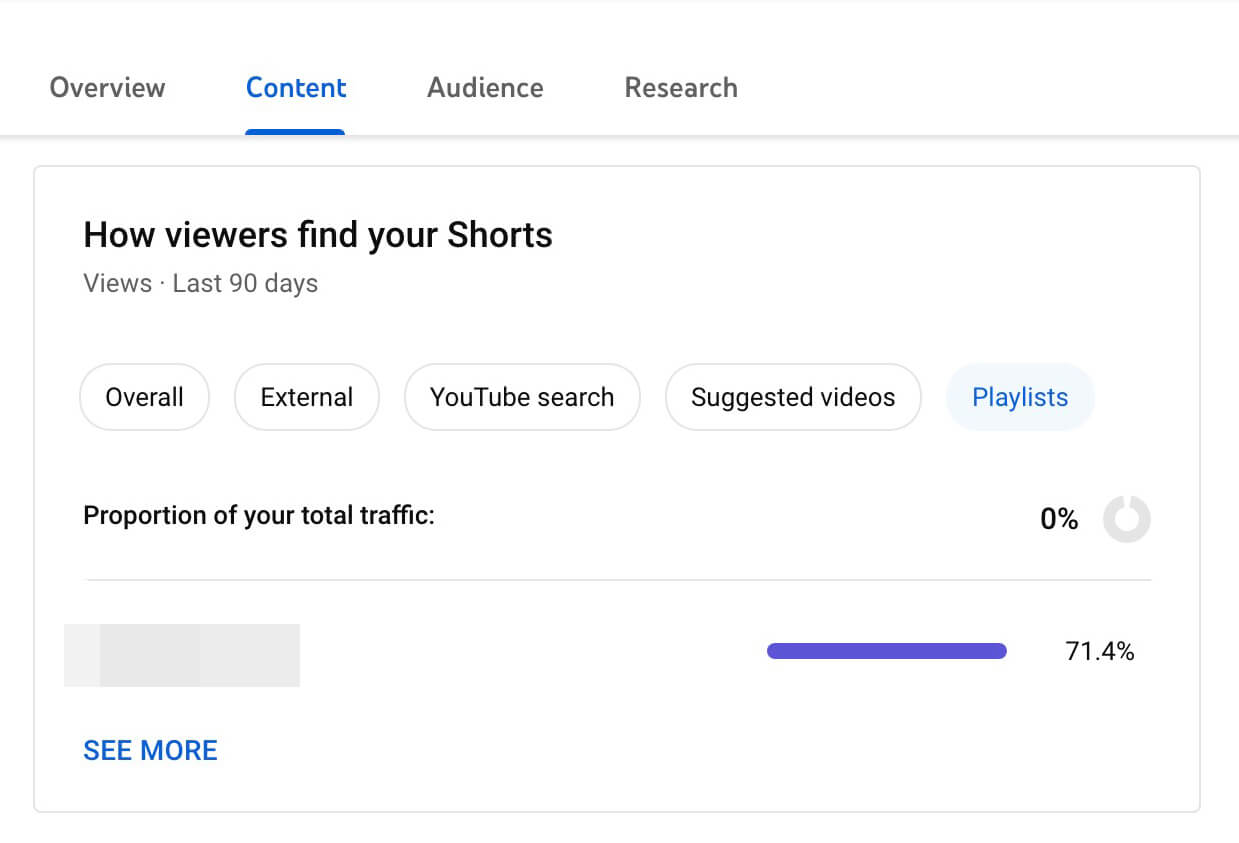Click the divider line above the playlist row
The height and width of the screenshot is (843, 1239).
click(619, 580)
